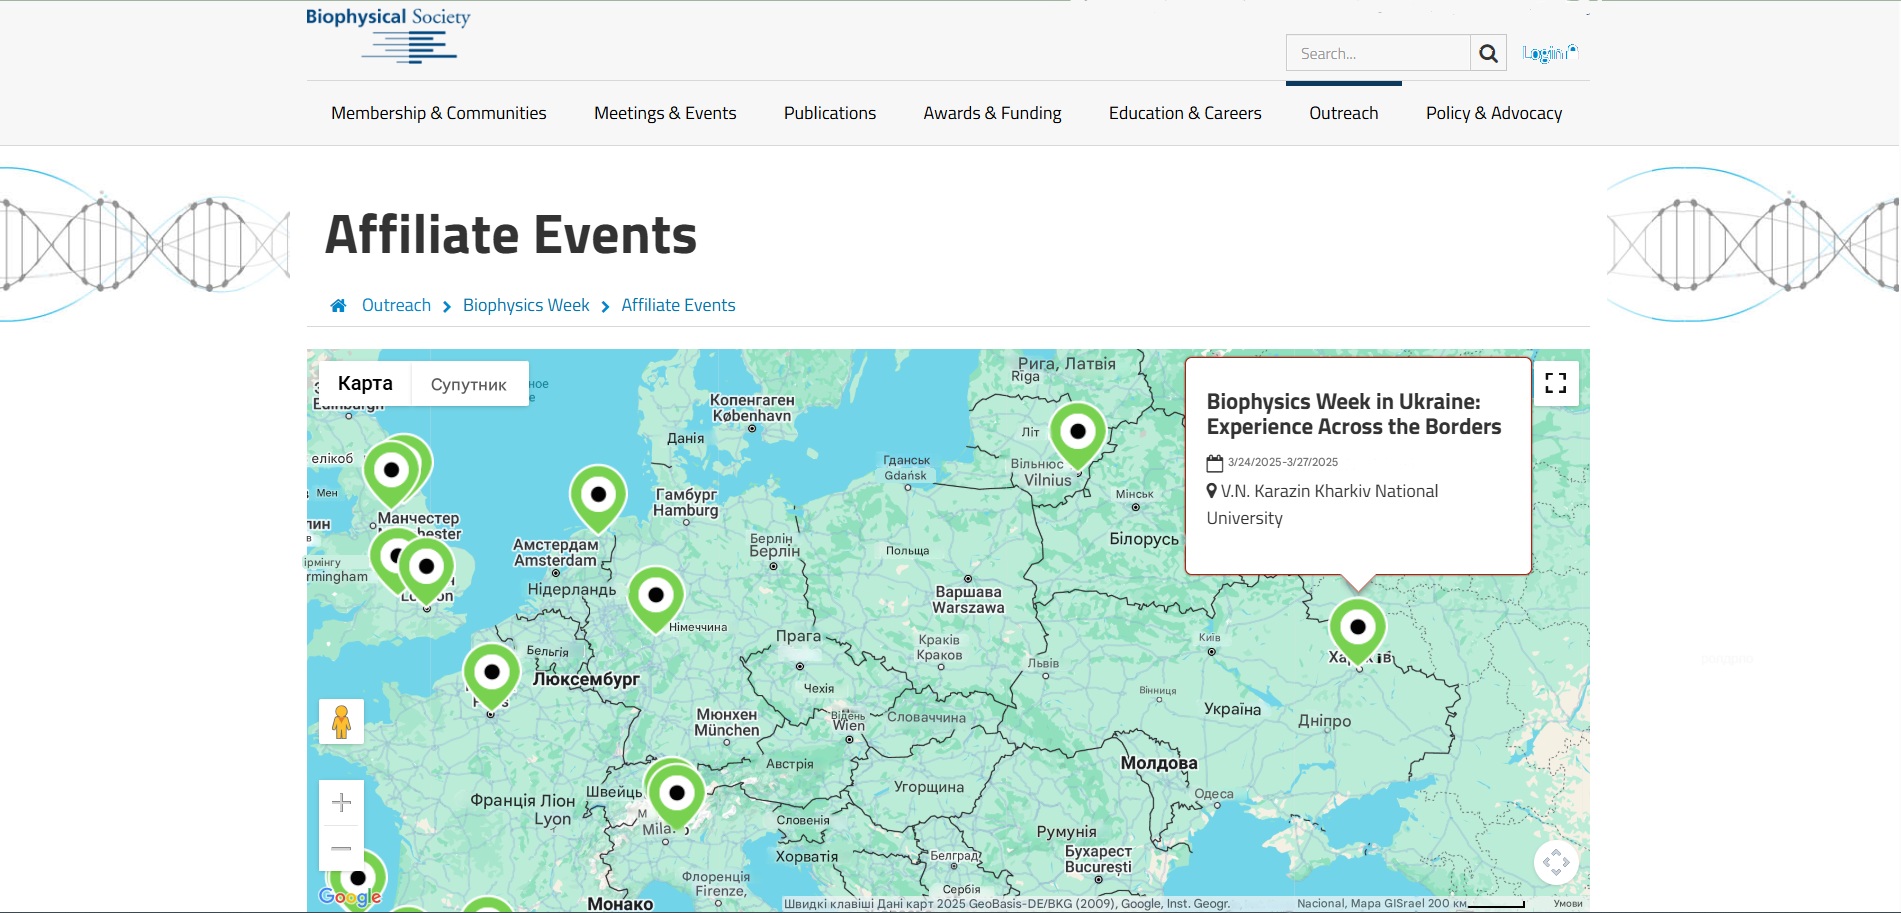1901x913 pixels.
Task: Click Affiliate Events breadcrumb link
Action: click(678, 305)
